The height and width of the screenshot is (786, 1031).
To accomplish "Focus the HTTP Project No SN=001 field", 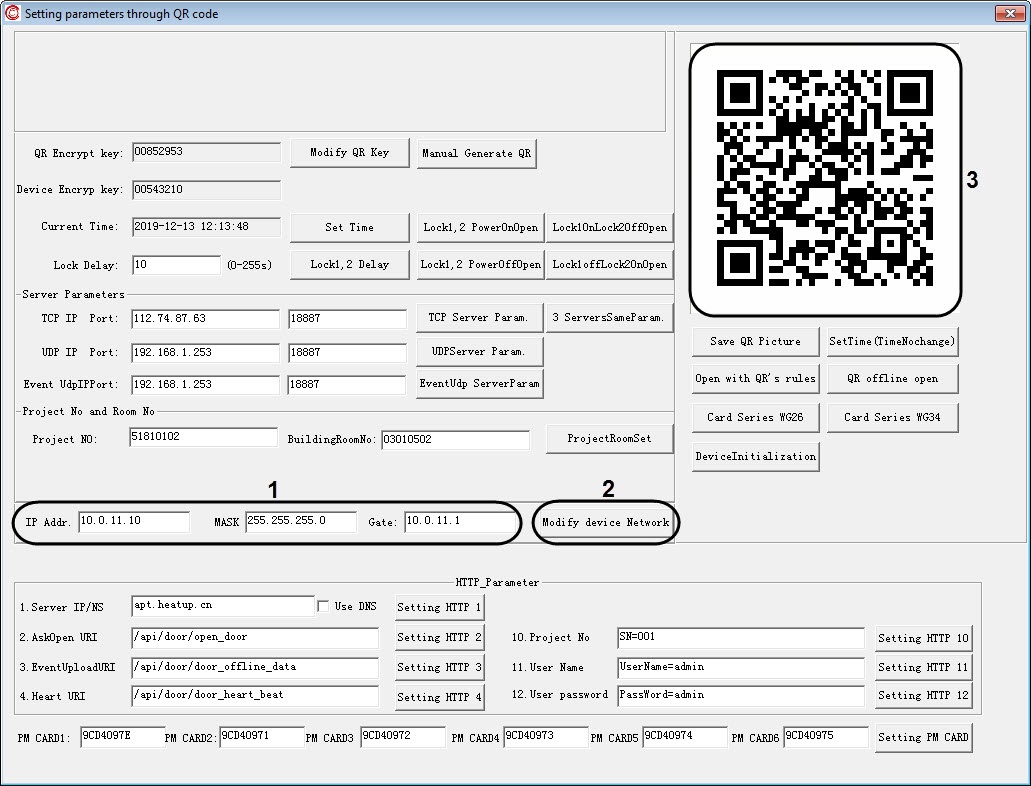I will (x=741, y=637).
